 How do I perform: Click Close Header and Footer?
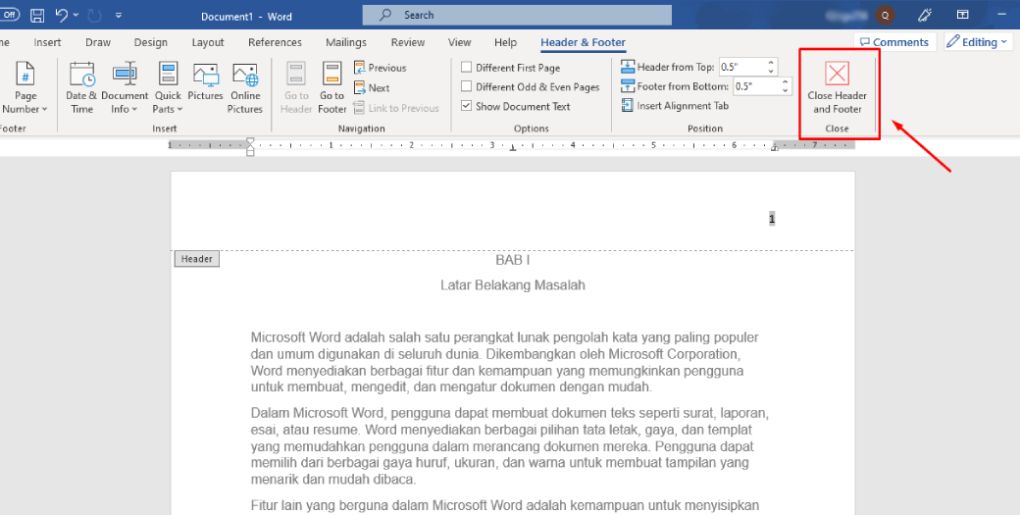837,88
